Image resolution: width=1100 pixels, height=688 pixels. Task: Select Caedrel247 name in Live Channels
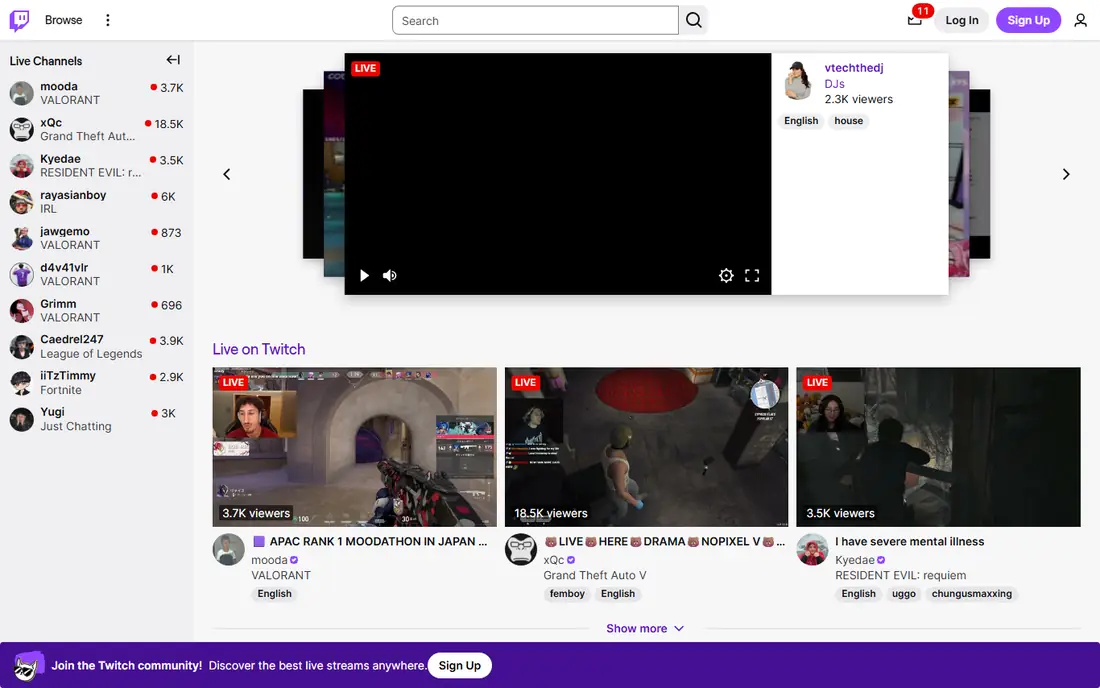click(72, 339)
